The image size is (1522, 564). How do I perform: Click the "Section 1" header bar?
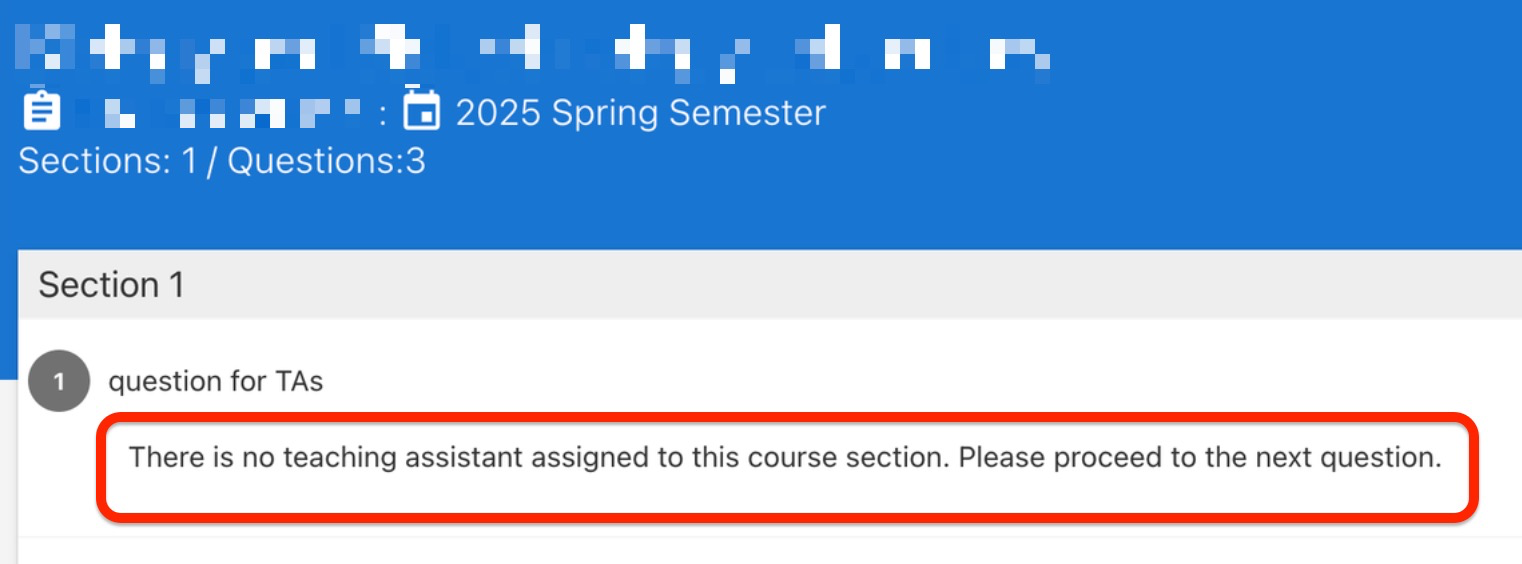coord(112,285)
